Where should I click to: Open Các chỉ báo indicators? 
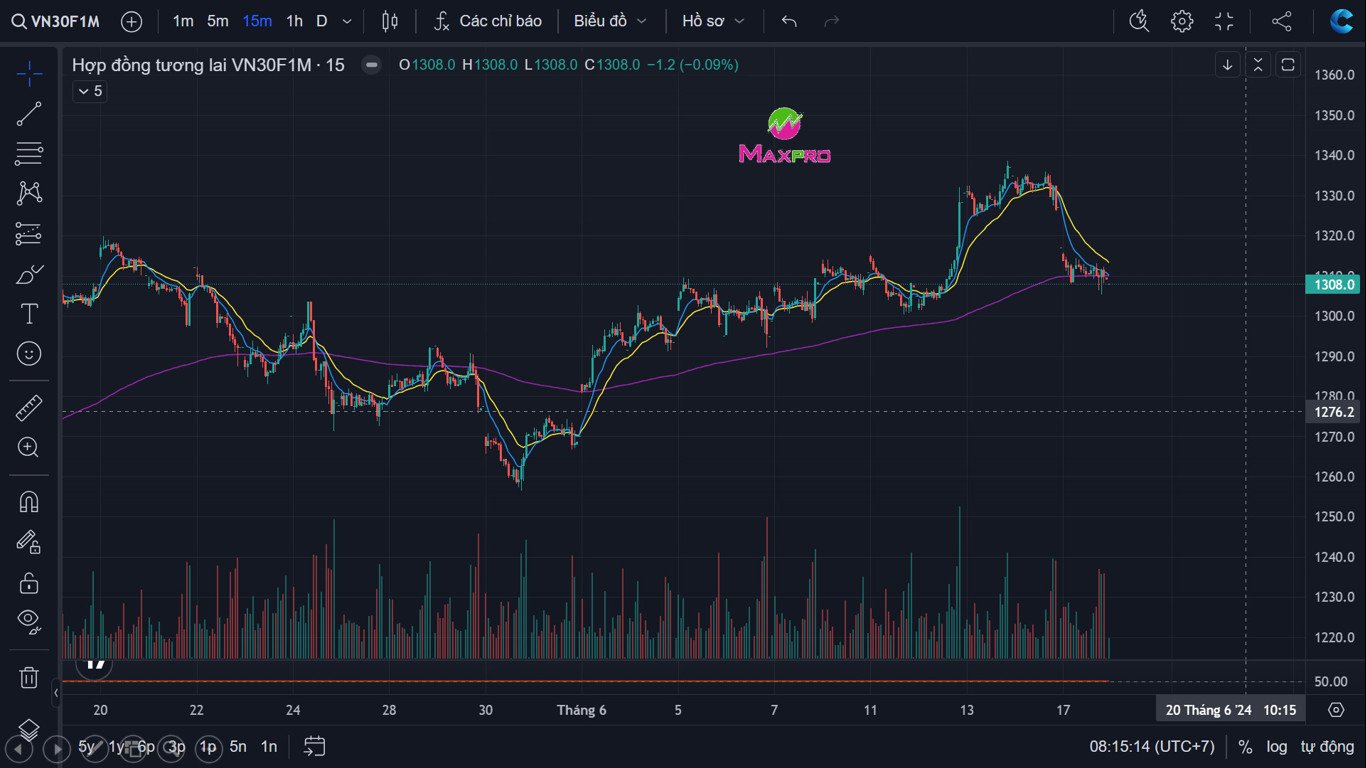[x=488, y=21]
